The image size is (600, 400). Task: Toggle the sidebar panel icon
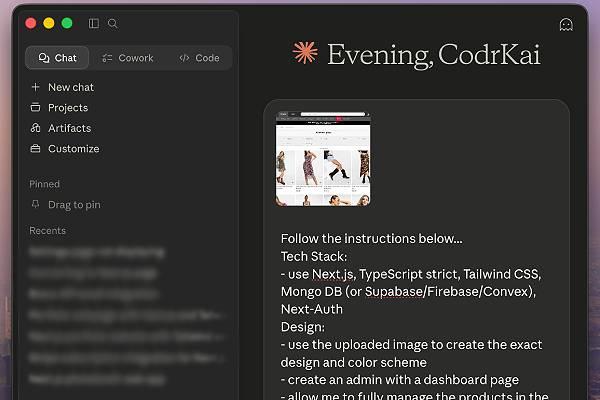point(94,23)
